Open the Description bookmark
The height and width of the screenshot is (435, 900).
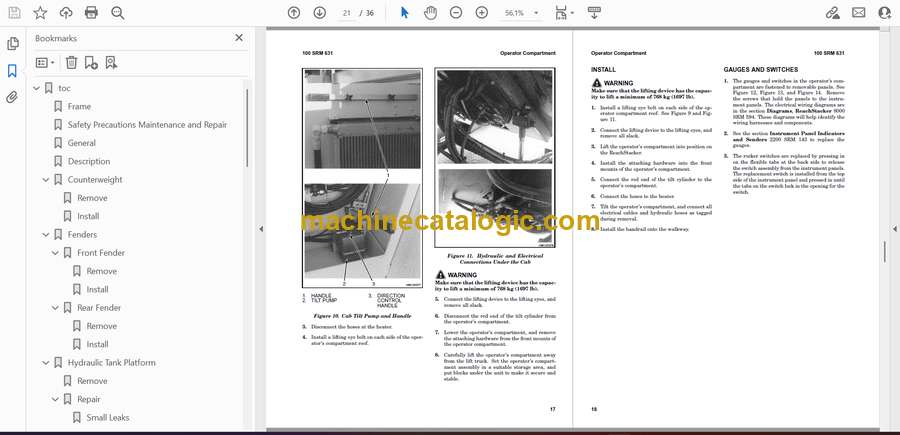point(89,161)
